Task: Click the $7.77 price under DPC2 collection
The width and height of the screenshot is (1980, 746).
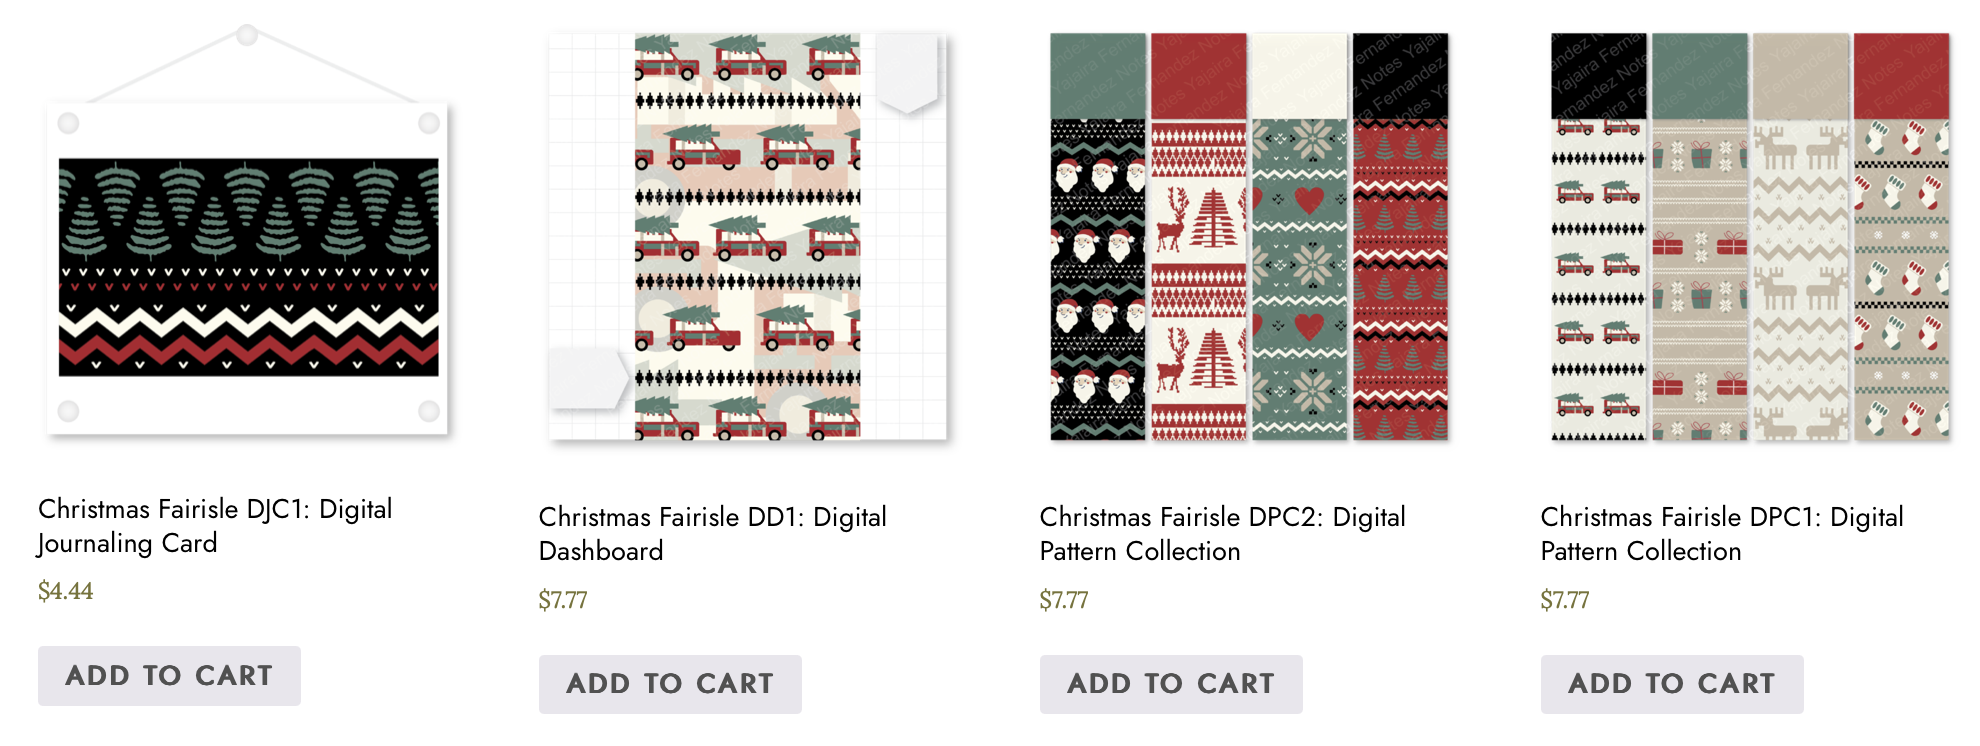Action: [x=1064, y=600]
